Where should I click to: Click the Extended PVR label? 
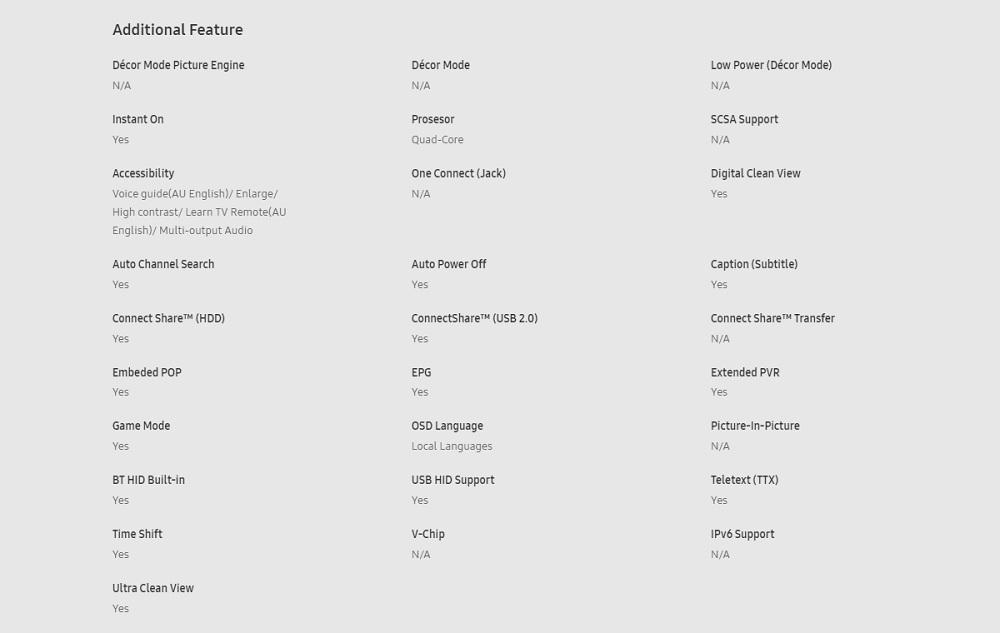745,372
